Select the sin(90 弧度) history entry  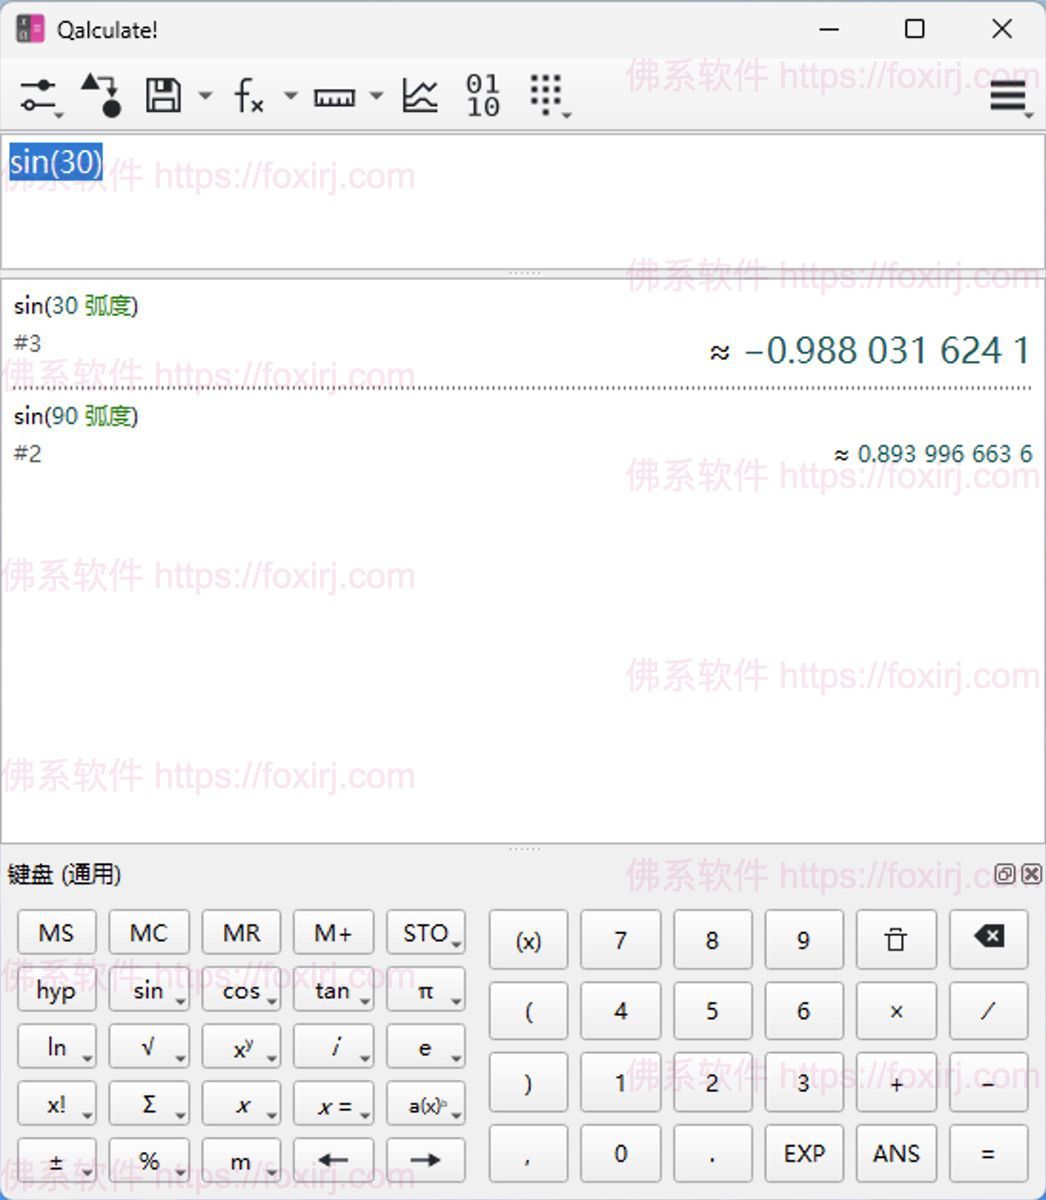(76, 416)
